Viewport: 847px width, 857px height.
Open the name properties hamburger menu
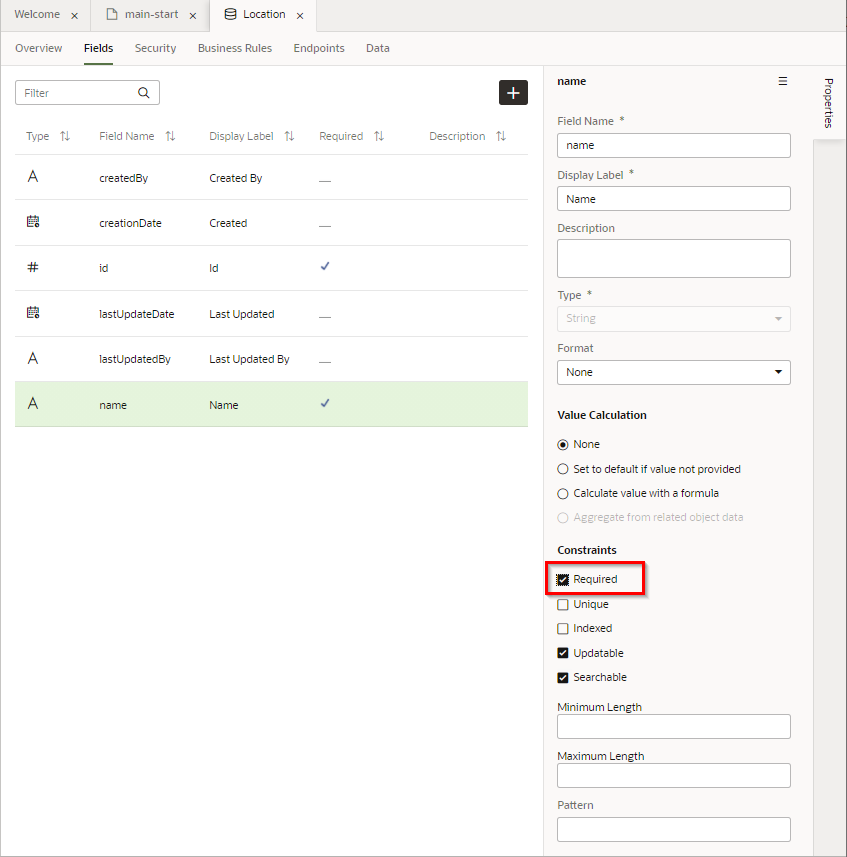(782, 82)
